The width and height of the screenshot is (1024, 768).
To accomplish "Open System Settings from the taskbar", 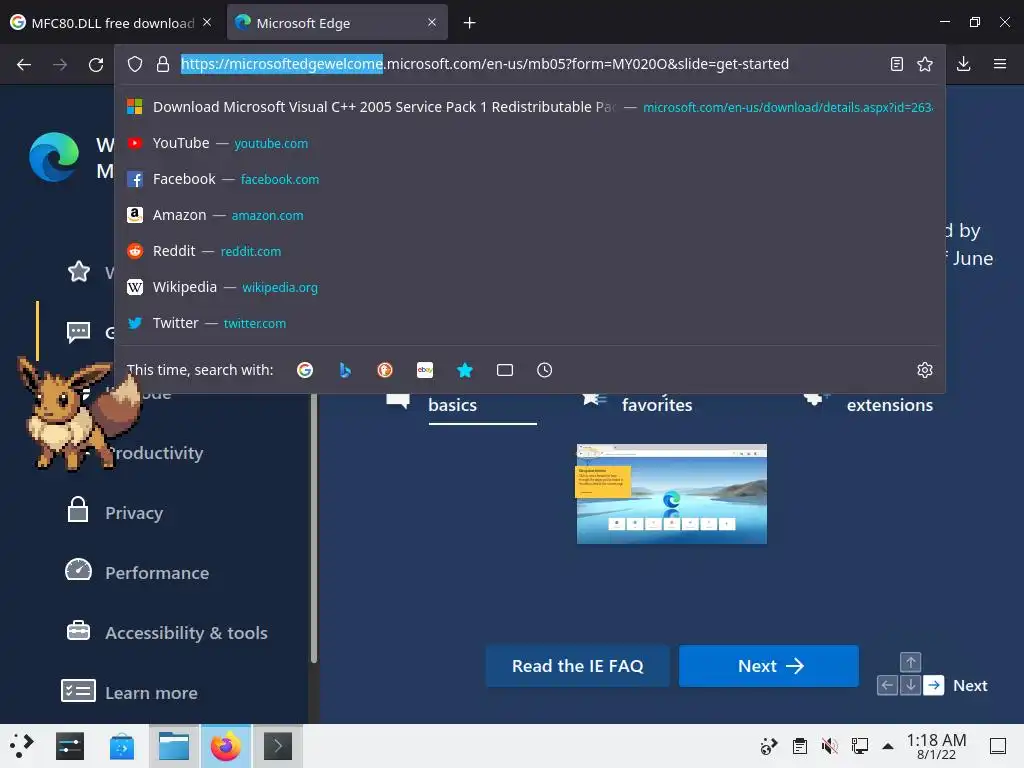I will click(70, 746).
